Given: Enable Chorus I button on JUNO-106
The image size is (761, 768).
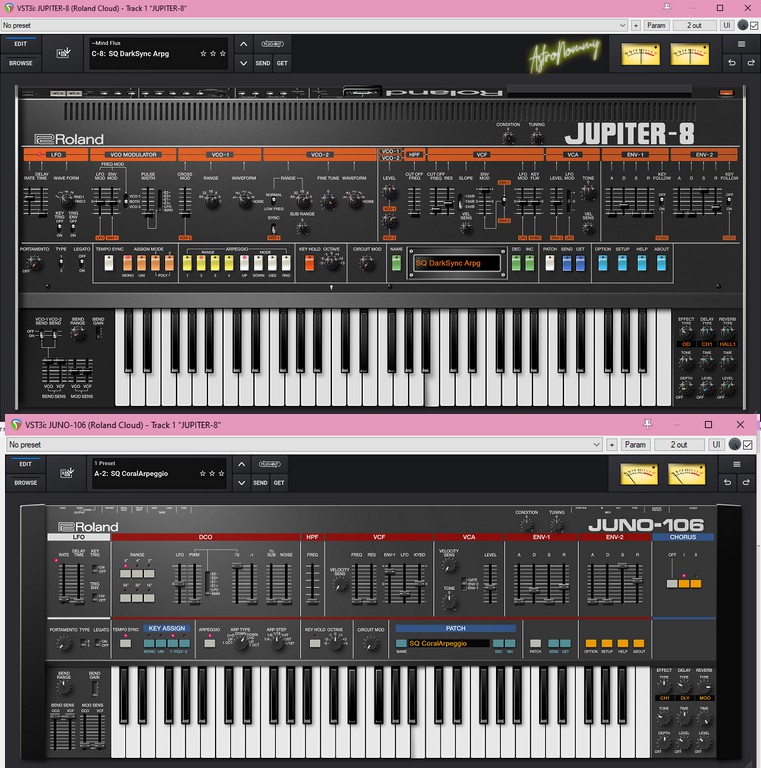Looking at the screenshot, I should pos(684,583).
